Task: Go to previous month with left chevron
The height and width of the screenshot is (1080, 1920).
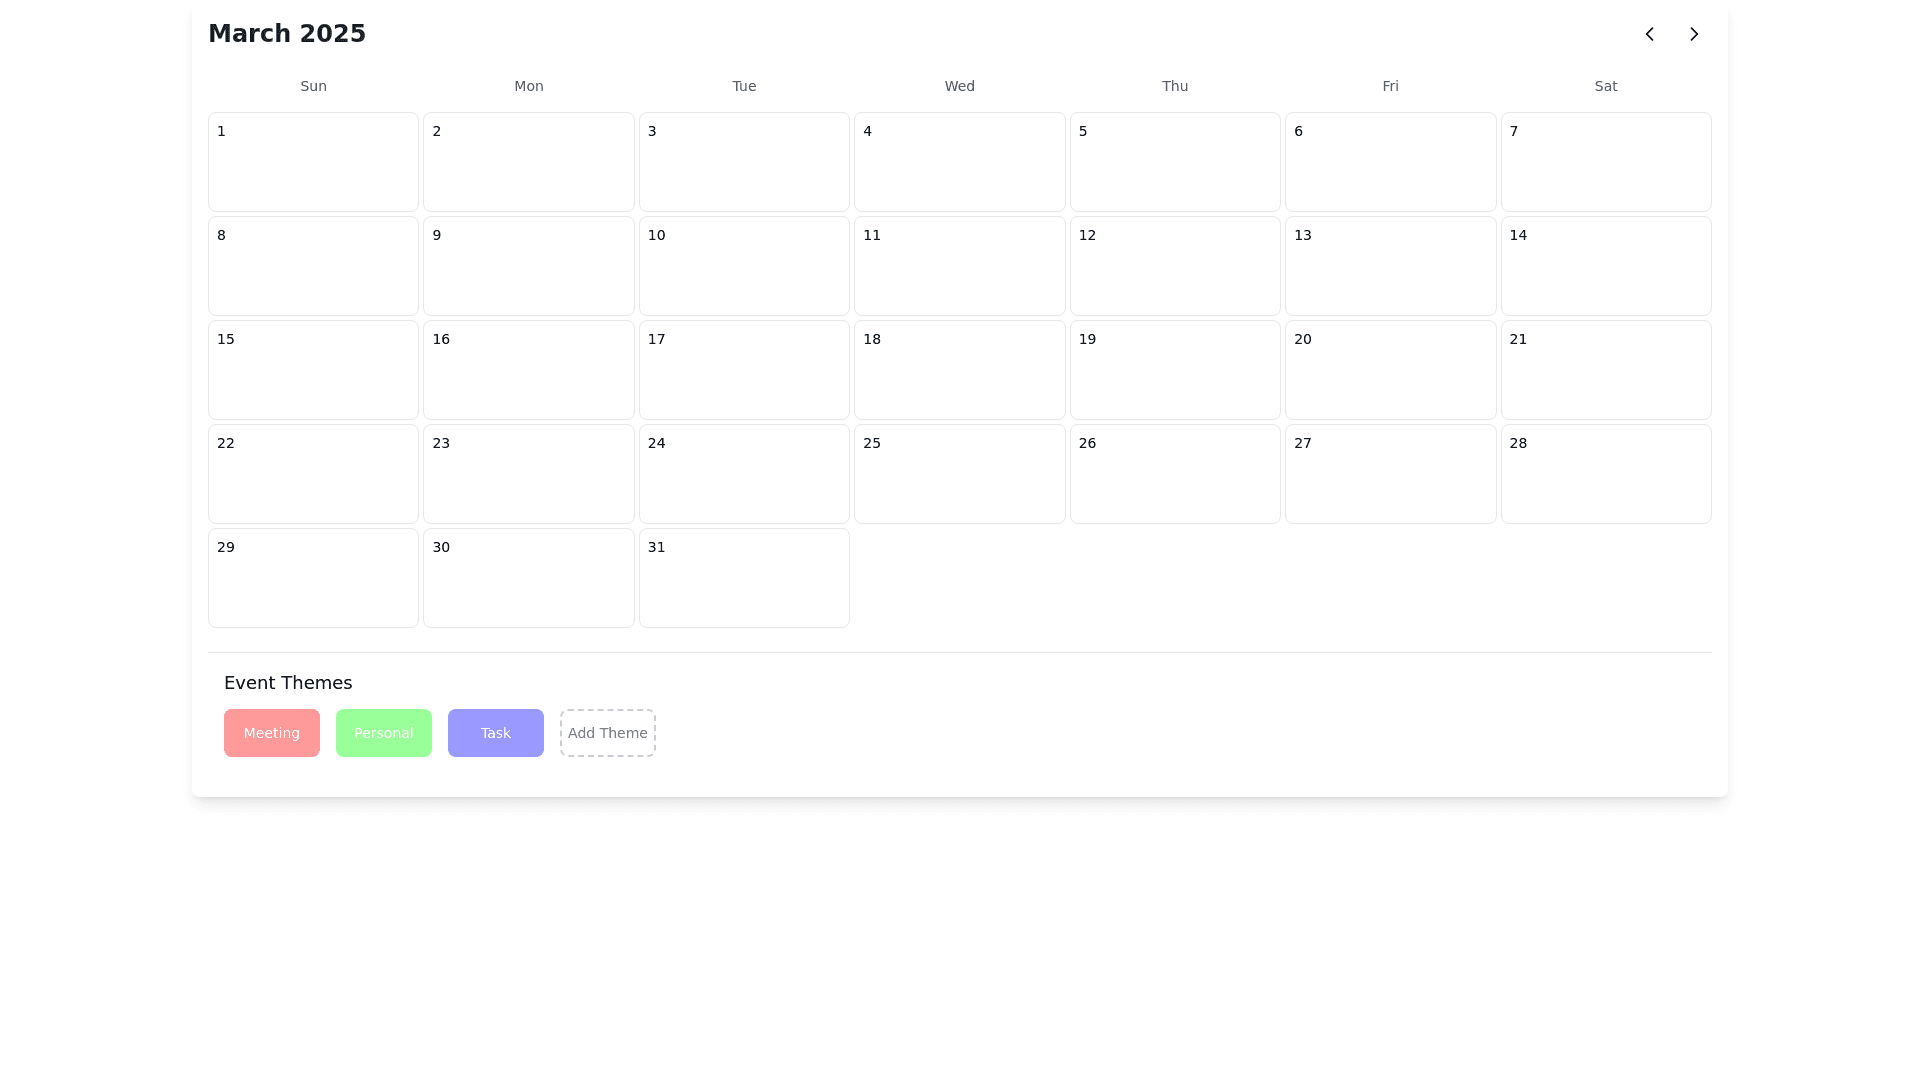Action: coord(1649,34)
